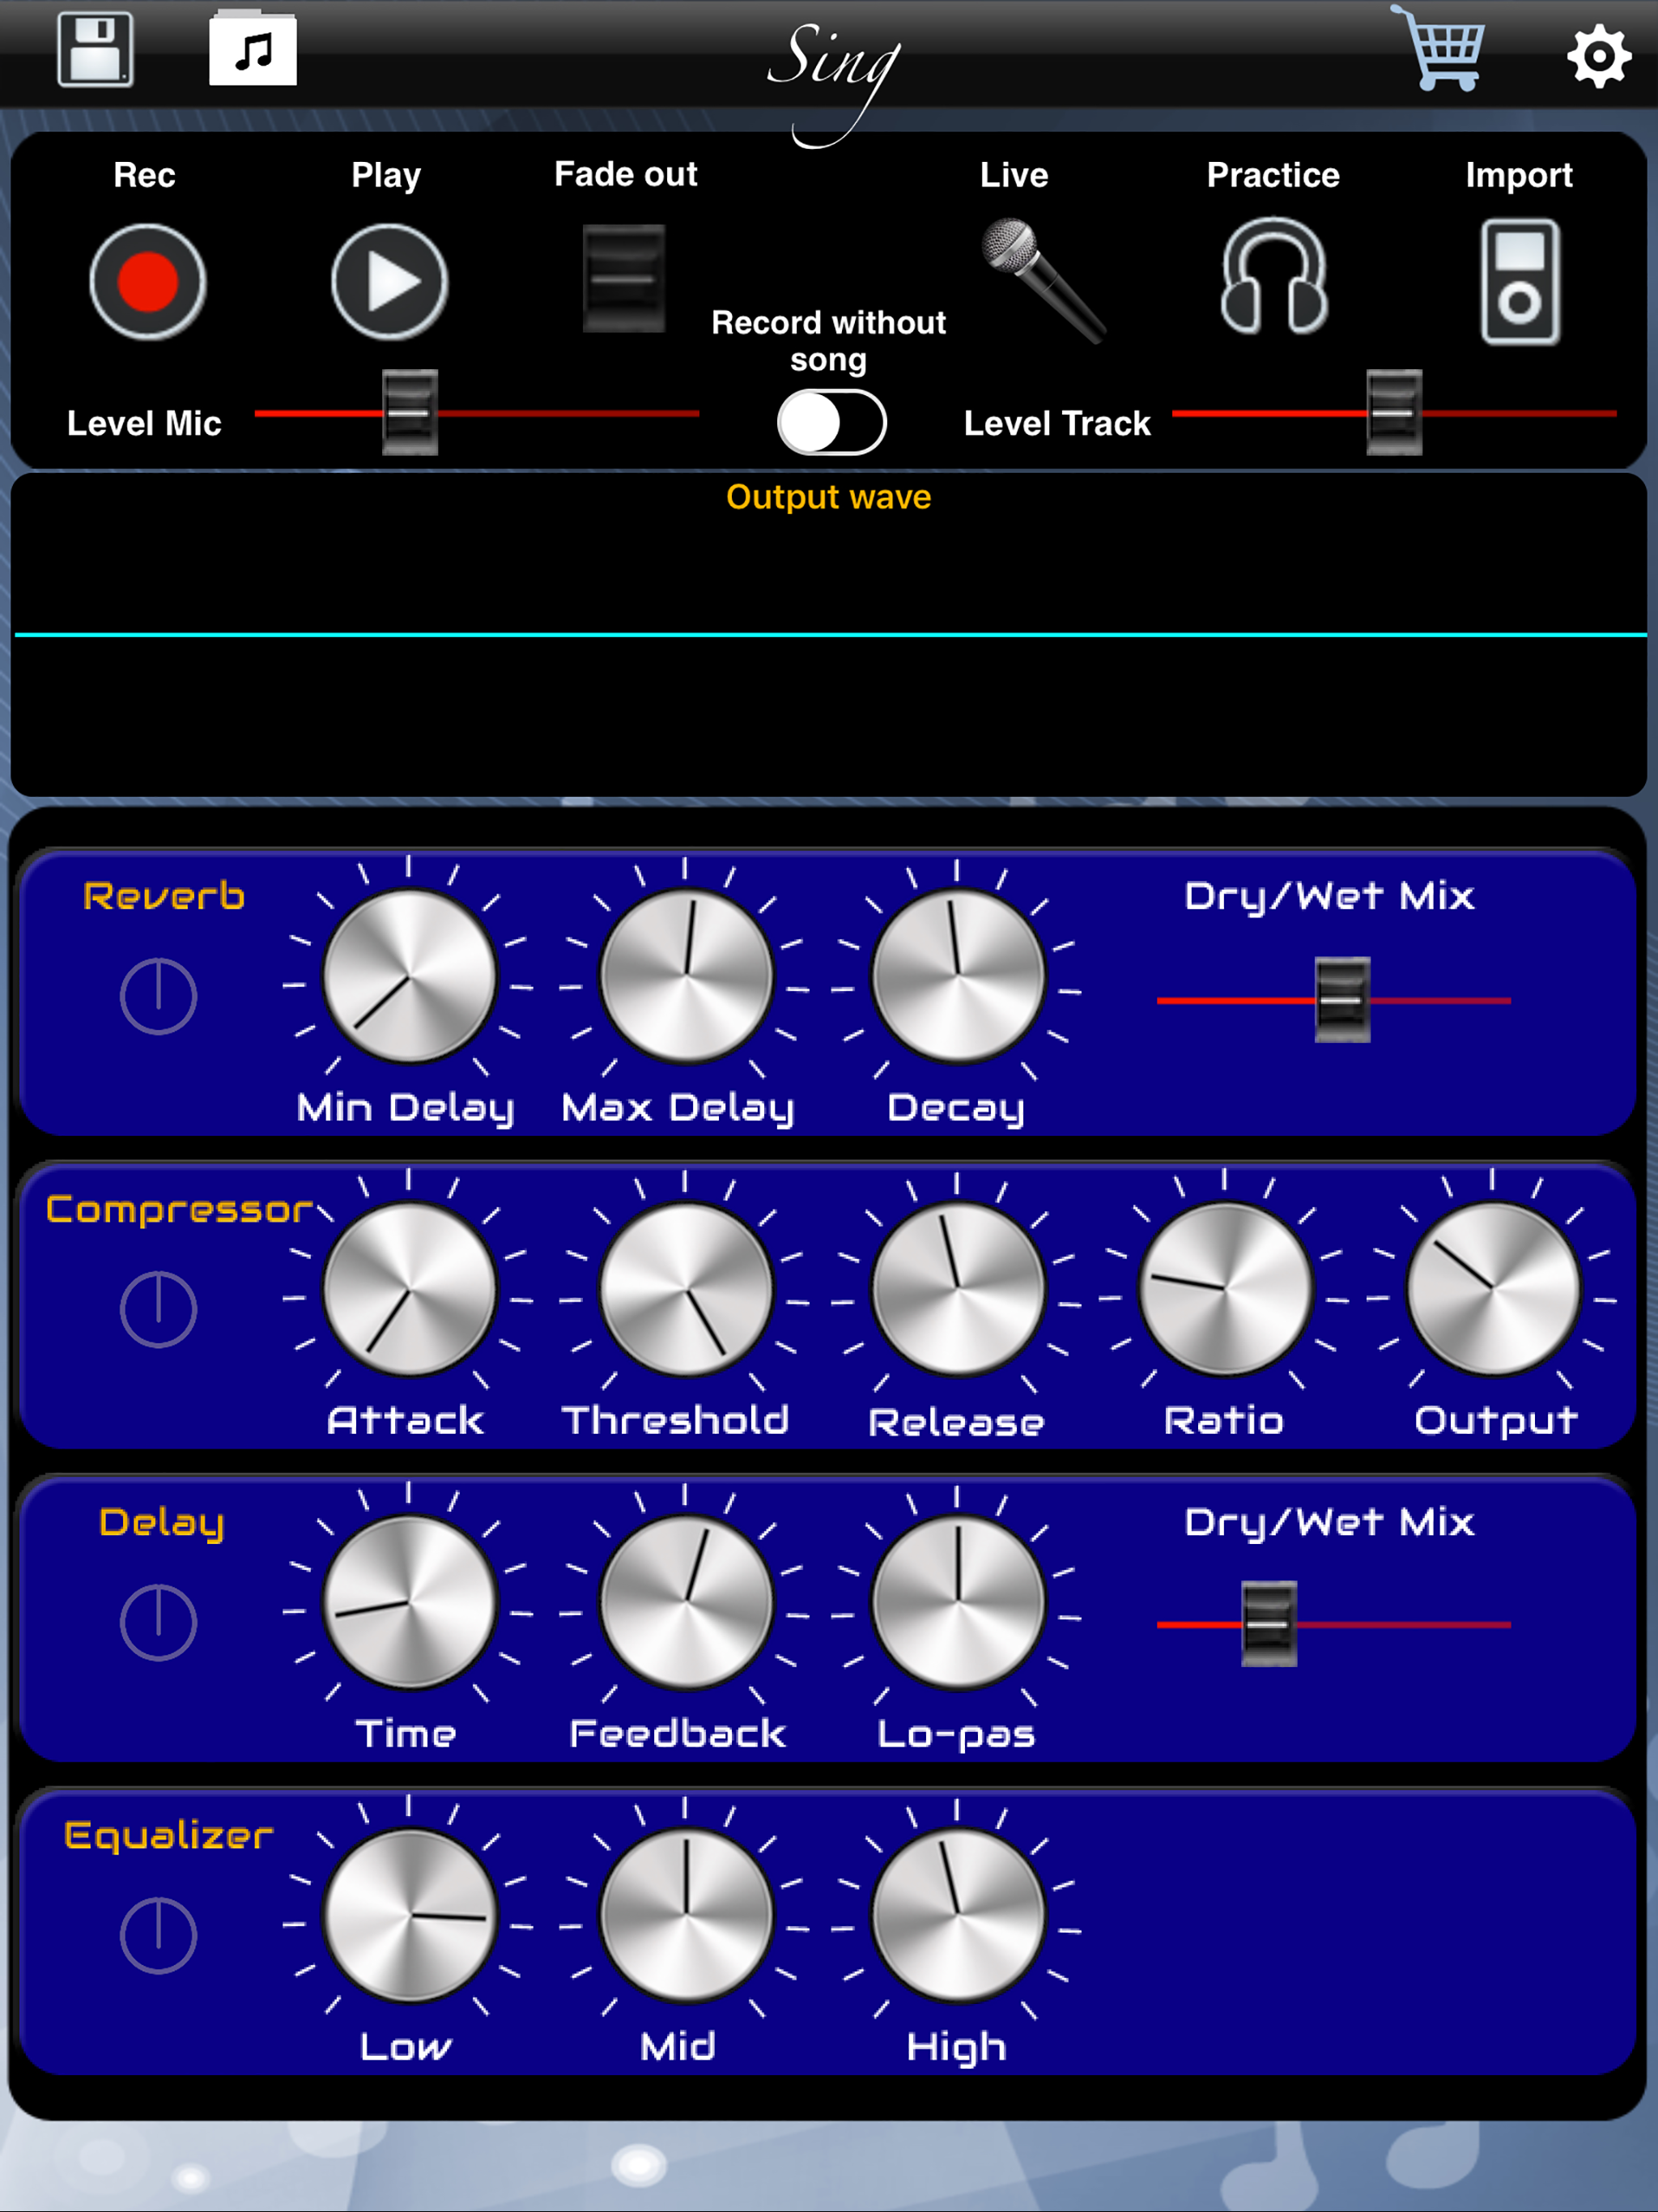Click the Equalizer Mid knob
This screenshot has height=2212, width=1658.
click(x=686, y=1915)
